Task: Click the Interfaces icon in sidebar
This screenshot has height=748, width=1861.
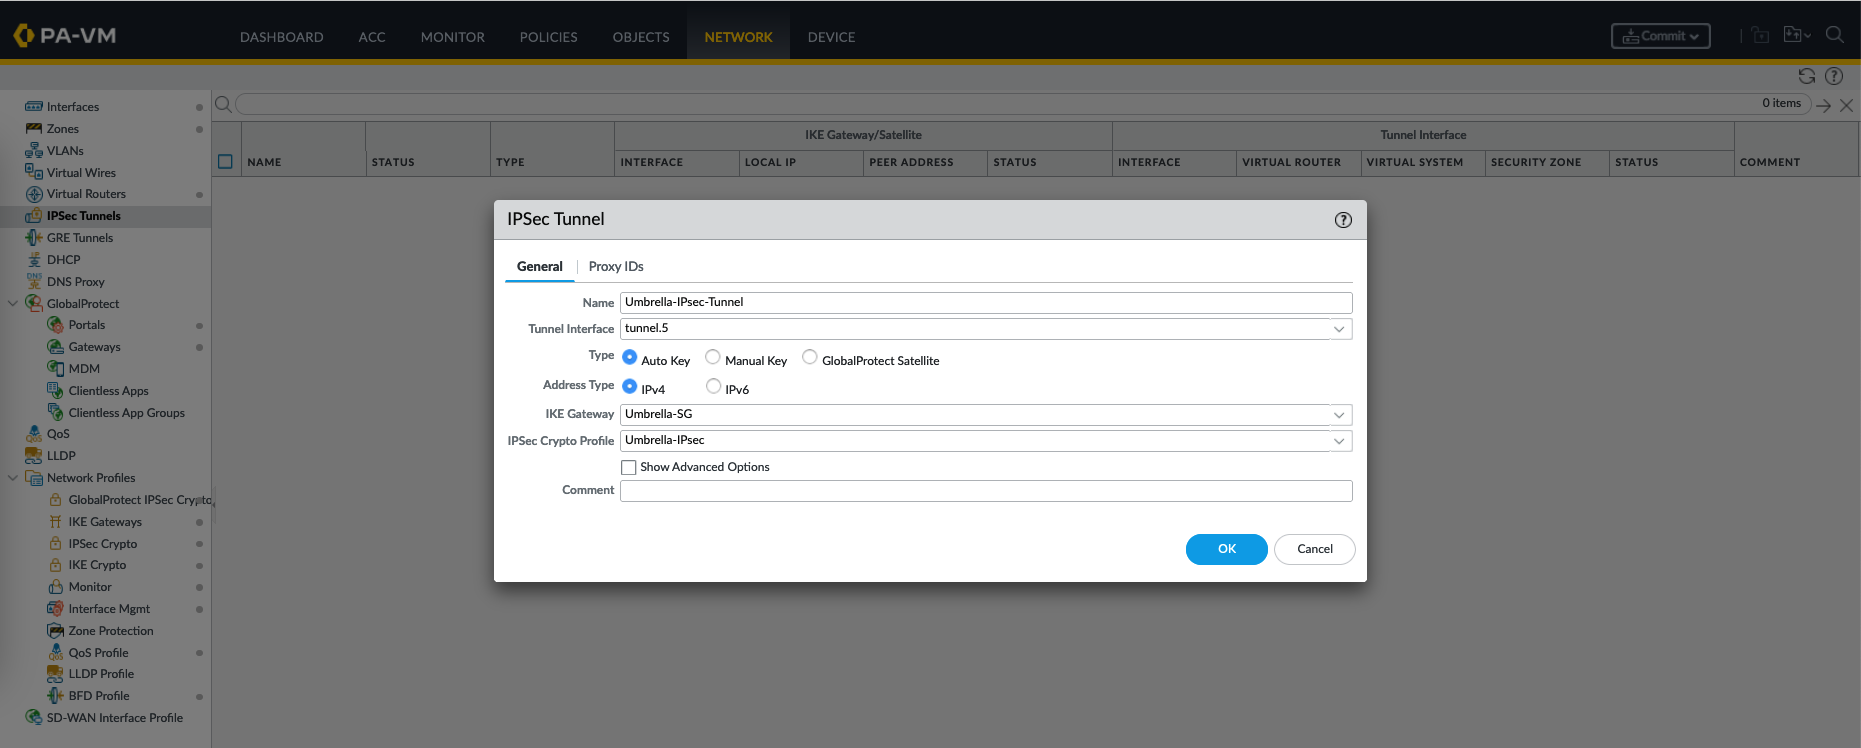Action: [x=34, y=107]
